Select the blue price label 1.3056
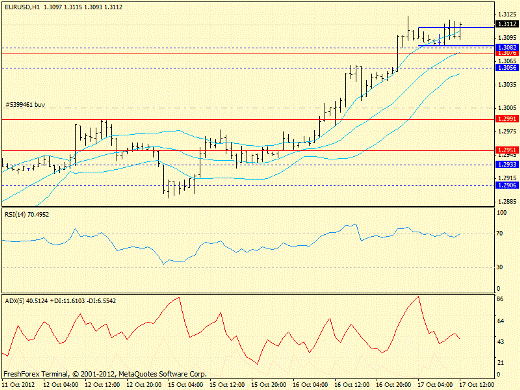 click(x=507, y=68)
